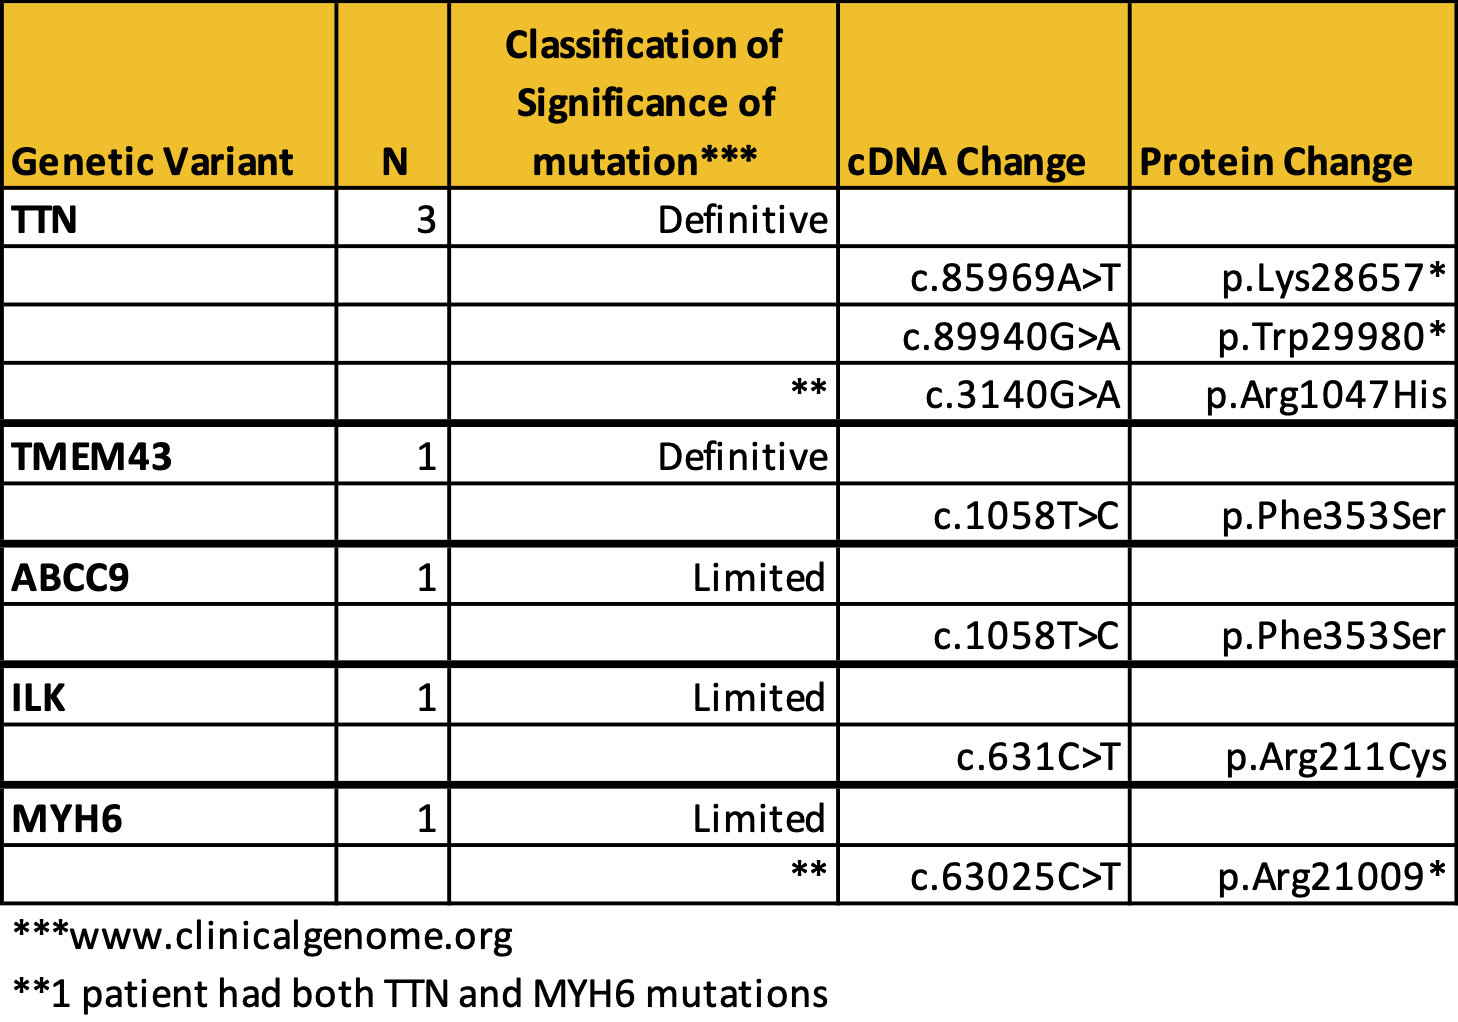Click the c.63025C>T cDNA cell
1458x1022 pixels.
1015,876
